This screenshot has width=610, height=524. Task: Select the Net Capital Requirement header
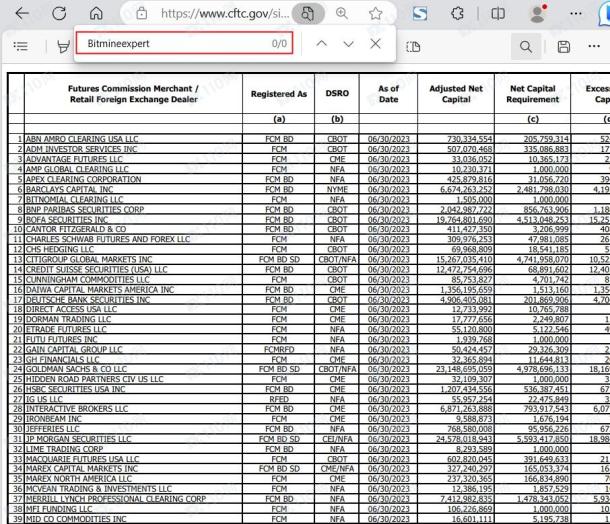click(x=533, y=94)
